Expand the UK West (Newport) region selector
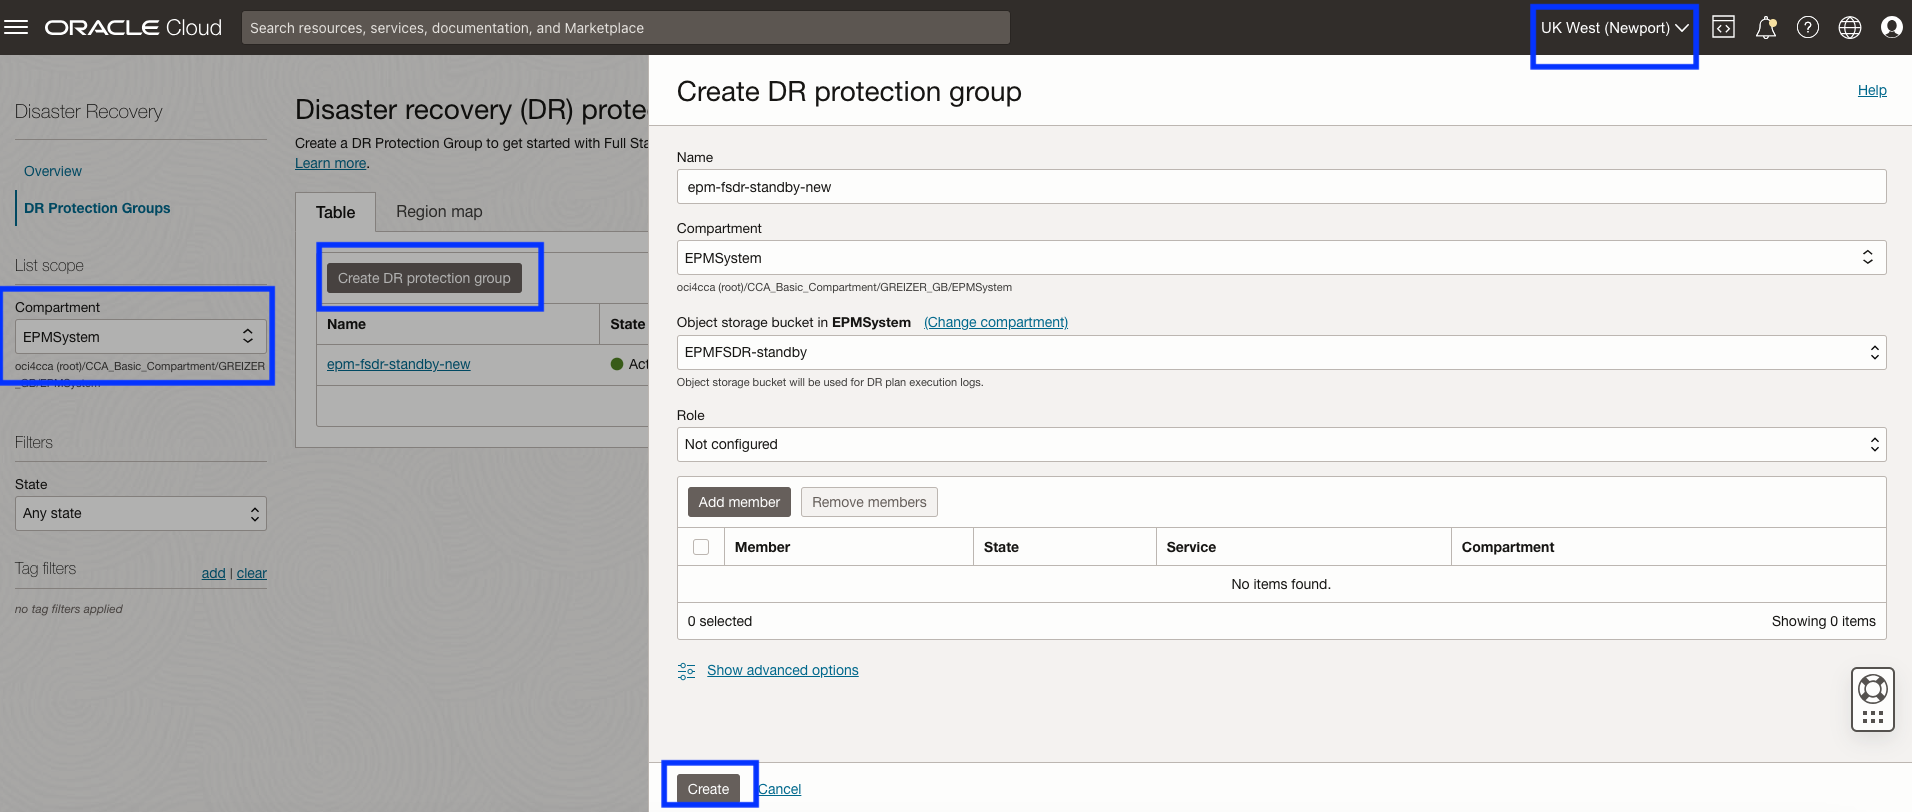This screenshot has width=1912, height=812. point(1614,28)
